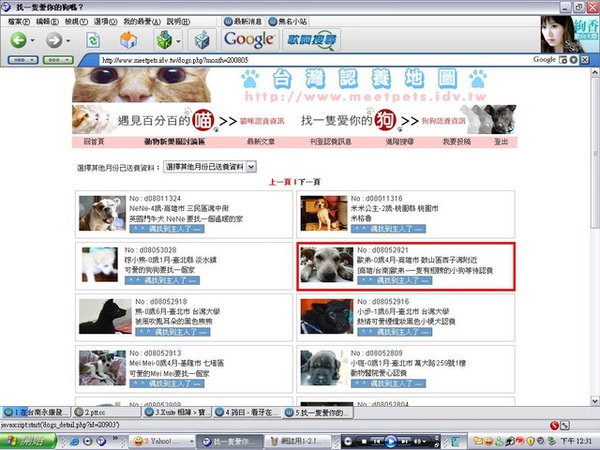
Task: Go back with the green Back arrow
Action: click(x=18, y=40)
